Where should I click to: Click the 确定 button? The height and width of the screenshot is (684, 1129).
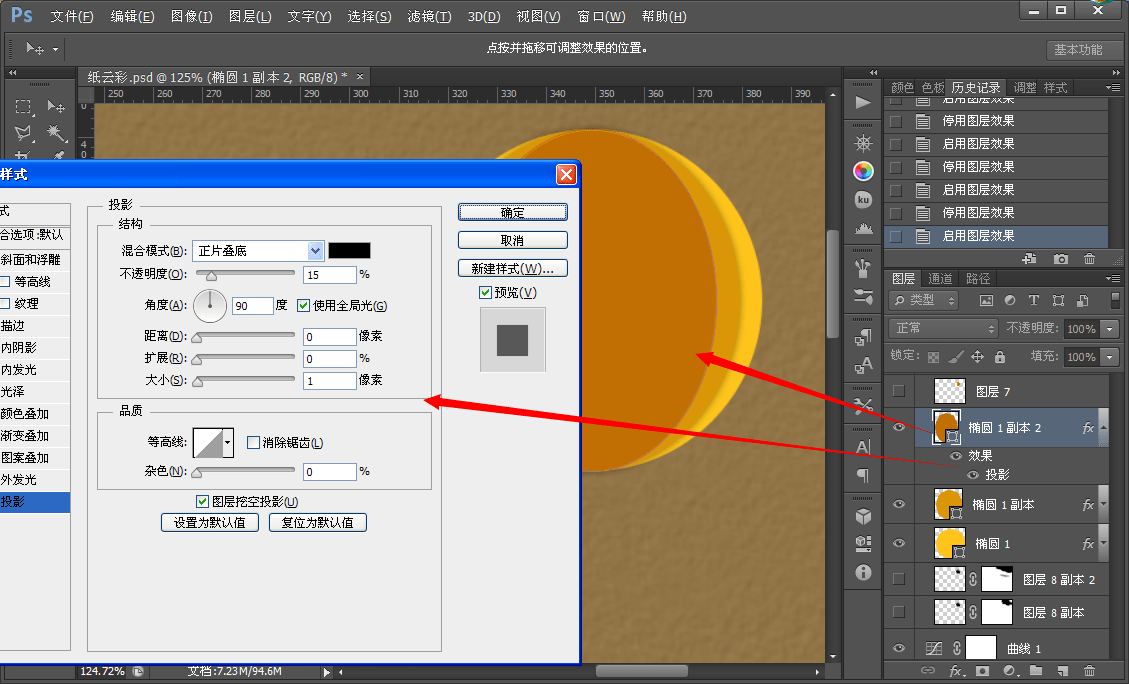click(x=513, y=212)
